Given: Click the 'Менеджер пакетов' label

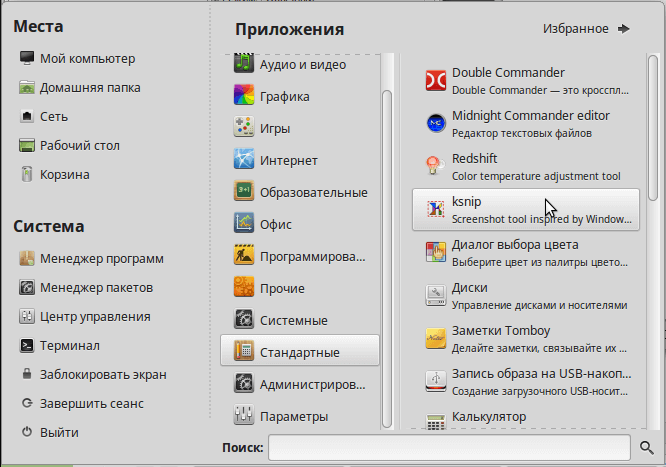Looking at the screenshot, I should [96, 288].
